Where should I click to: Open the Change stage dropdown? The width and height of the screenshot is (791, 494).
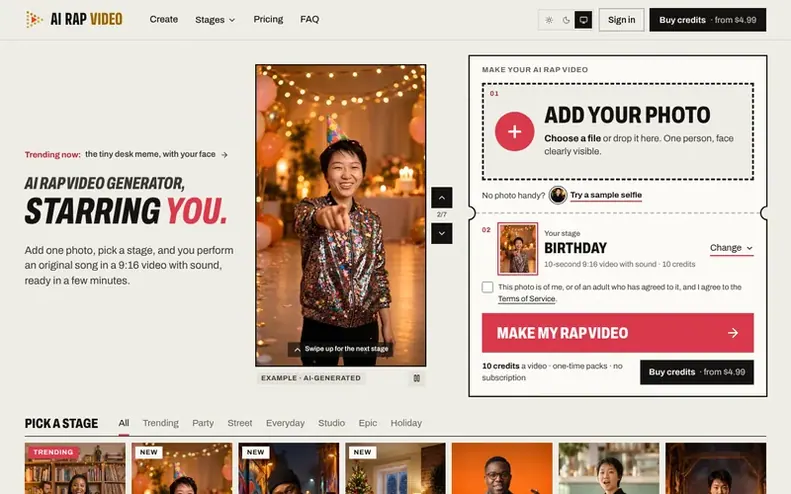click(x=731, y=248)
